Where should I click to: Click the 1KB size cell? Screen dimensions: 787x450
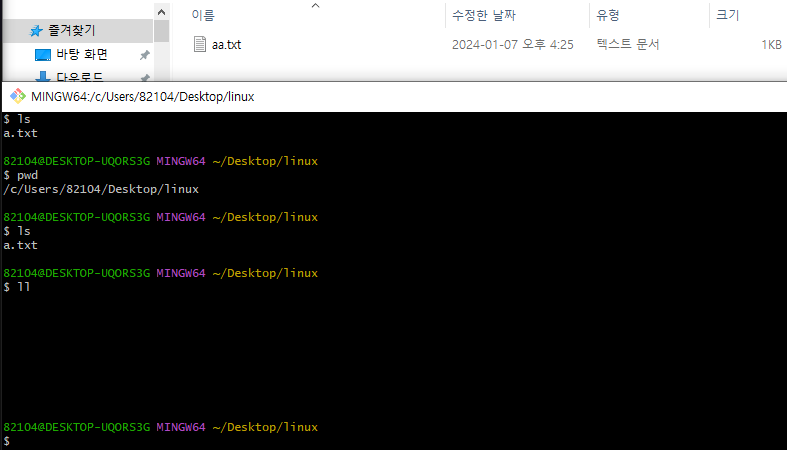pyautogui.click(x=771, y=45)
